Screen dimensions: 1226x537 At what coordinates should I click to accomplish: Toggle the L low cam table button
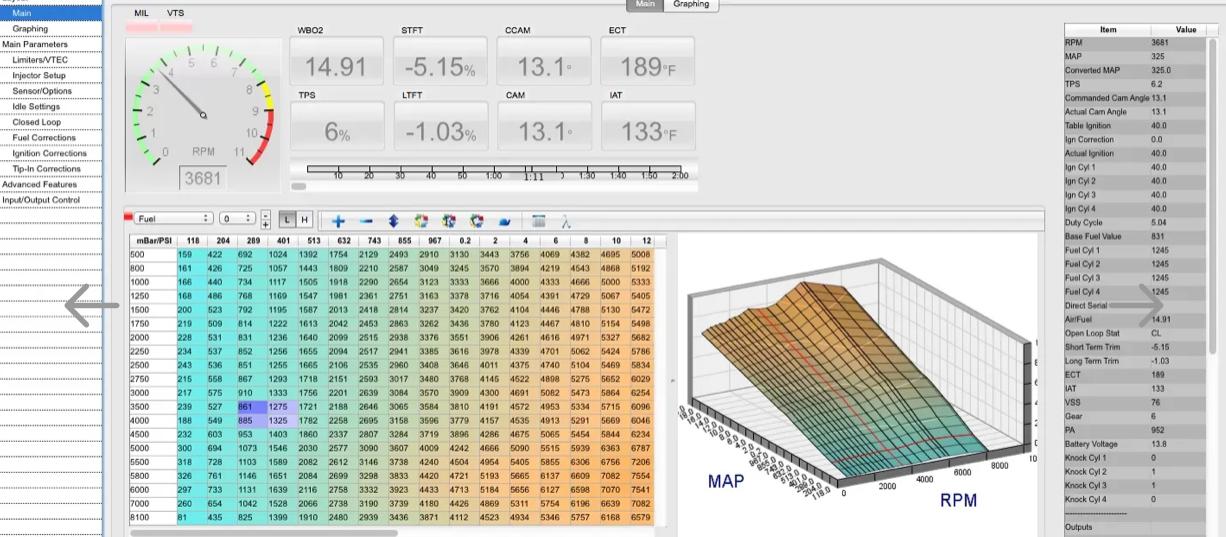(x=287, y=219)
